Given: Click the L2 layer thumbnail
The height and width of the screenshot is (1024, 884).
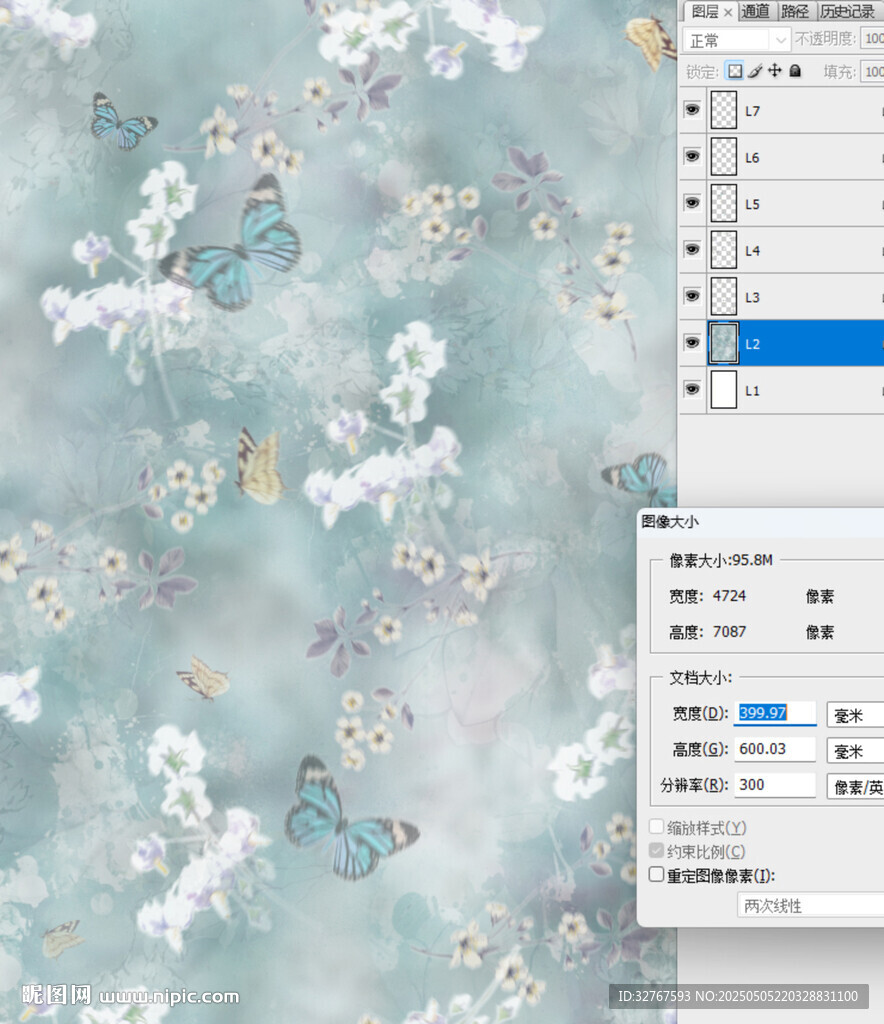Looking at the screenshot, I should click(723, 343).
